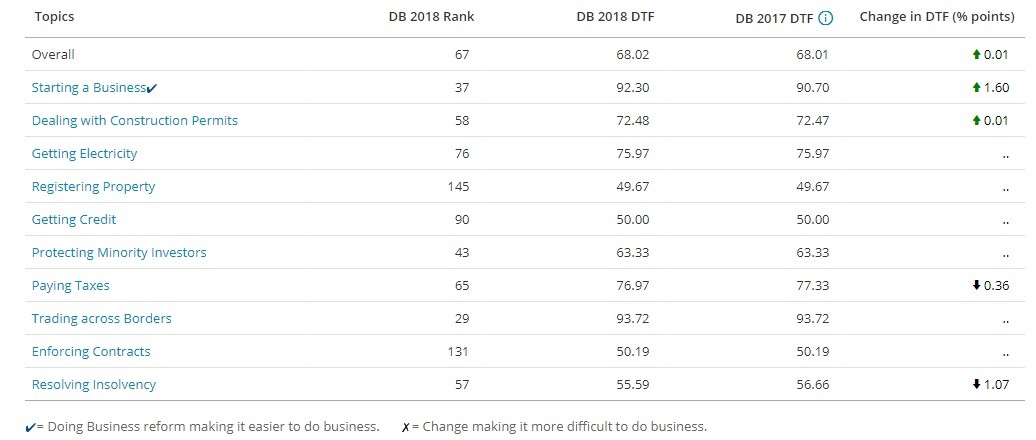Open Protecting Minority Investors link
This screenshot has height=440, width=1036.
[119, 252]
